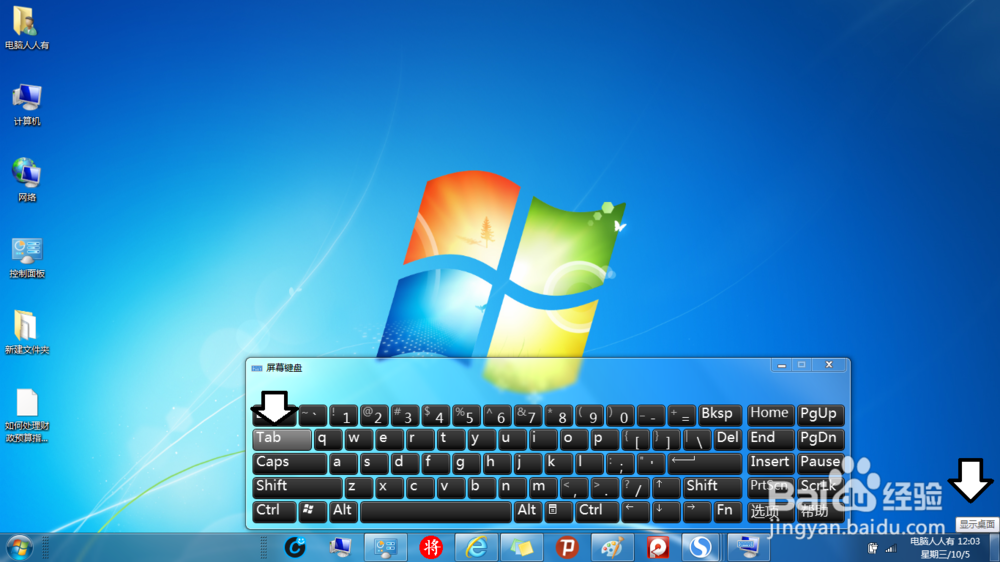Select the 电脑人人有 user folder icon
This screenshot has height=562, width=1000.
27,28
